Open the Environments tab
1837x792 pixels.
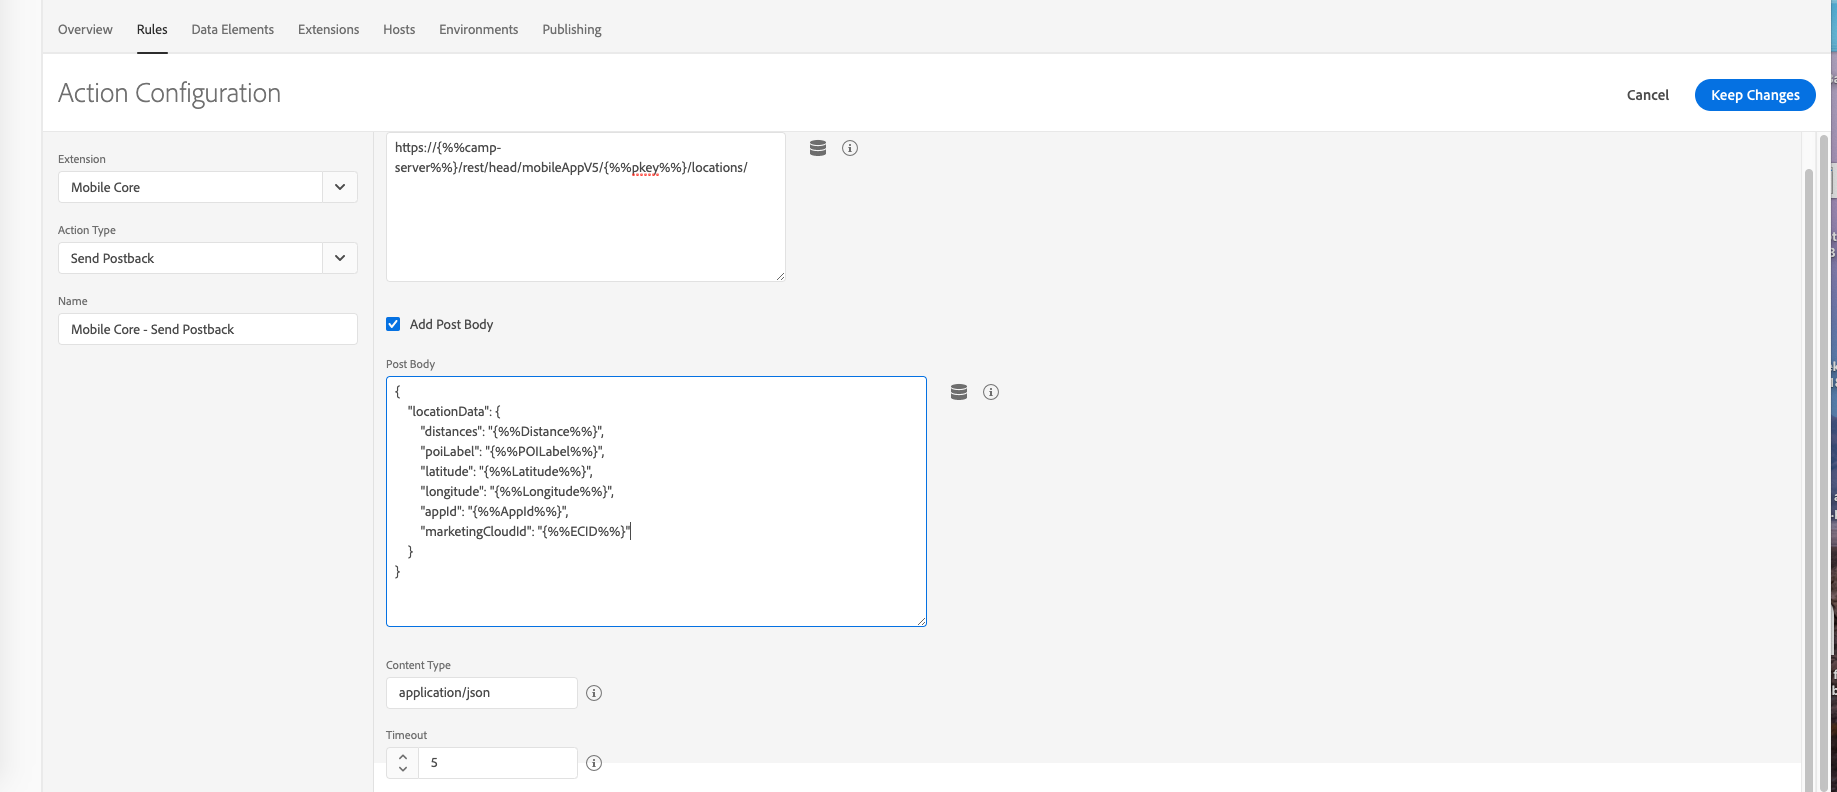click(x=478, y=29)
